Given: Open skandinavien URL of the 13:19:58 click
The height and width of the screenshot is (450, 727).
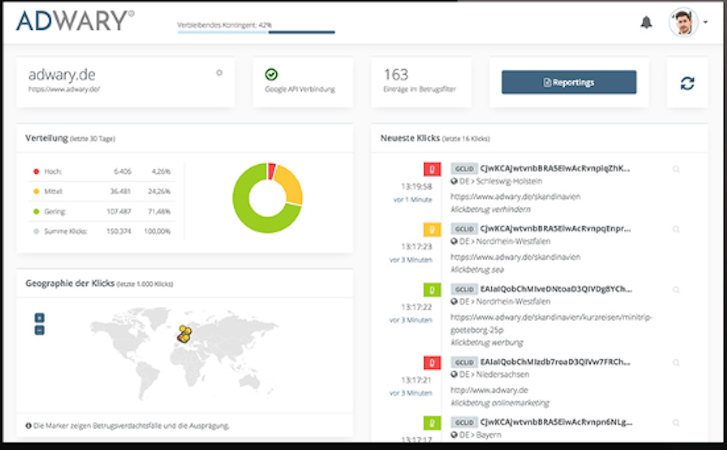Looking at the screenshot, I should tap(515, 196).
